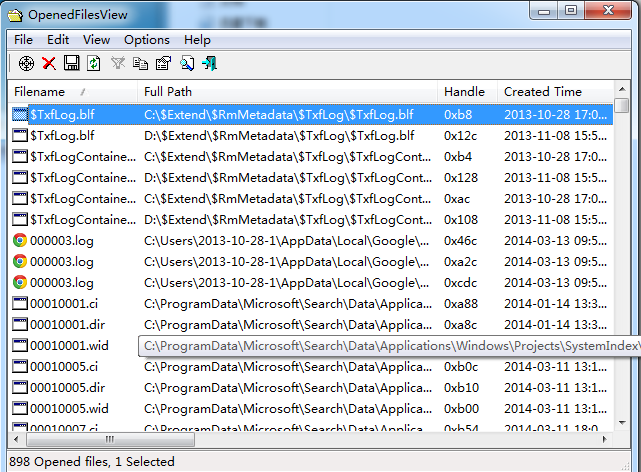Click vertical scrollbar up arrow
This screenshot has width=641, height=472.
622,89
